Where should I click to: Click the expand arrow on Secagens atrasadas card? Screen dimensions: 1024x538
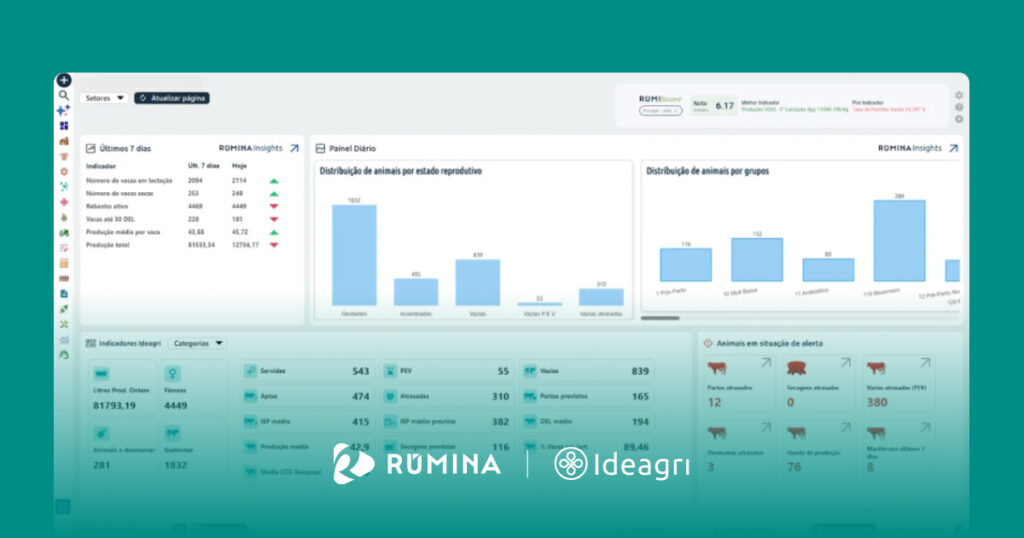(x=848, y=364)
